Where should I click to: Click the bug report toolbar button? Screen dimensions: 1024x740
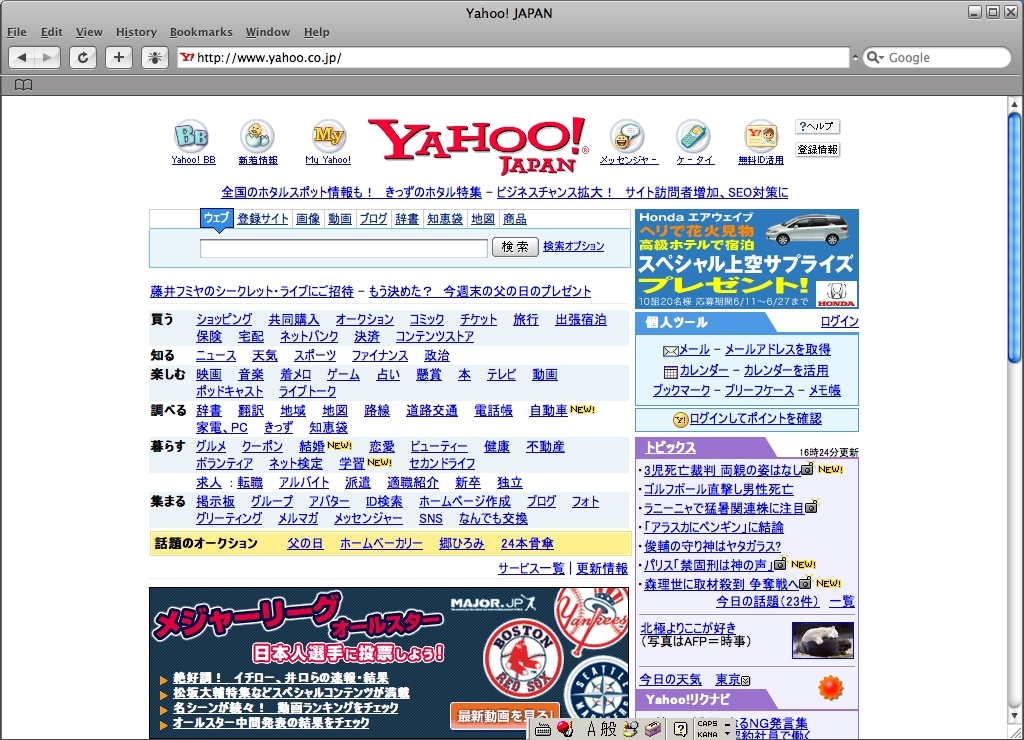(155, 57)
